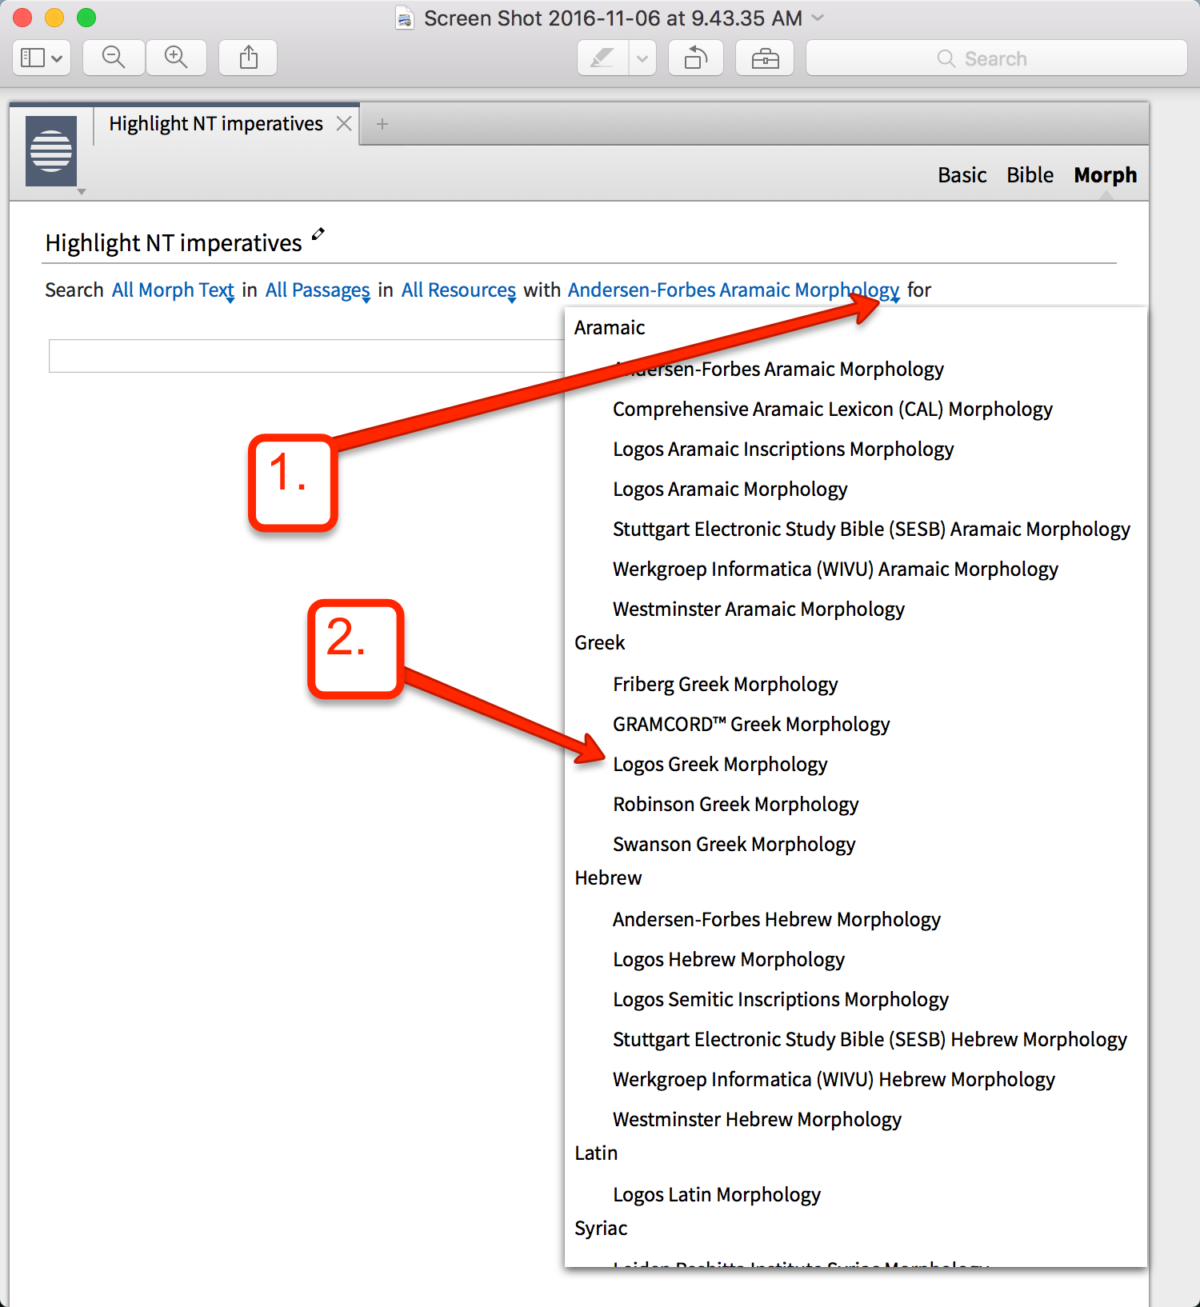The image size is (1200, 1307).
Task: Click the document proxy icon in title bar
Action: (404, 17)
